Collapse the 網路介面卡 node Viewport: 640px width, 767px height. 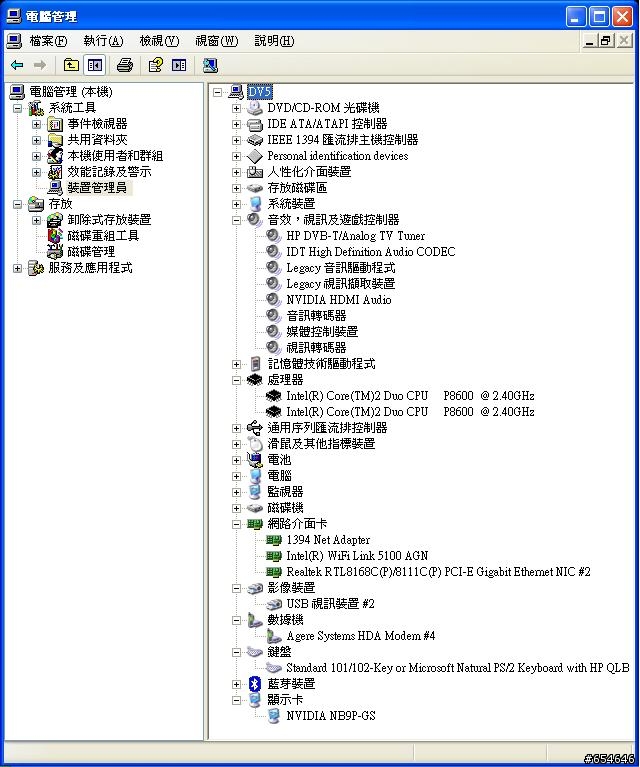pyautogui.click(x=236, y=524)
